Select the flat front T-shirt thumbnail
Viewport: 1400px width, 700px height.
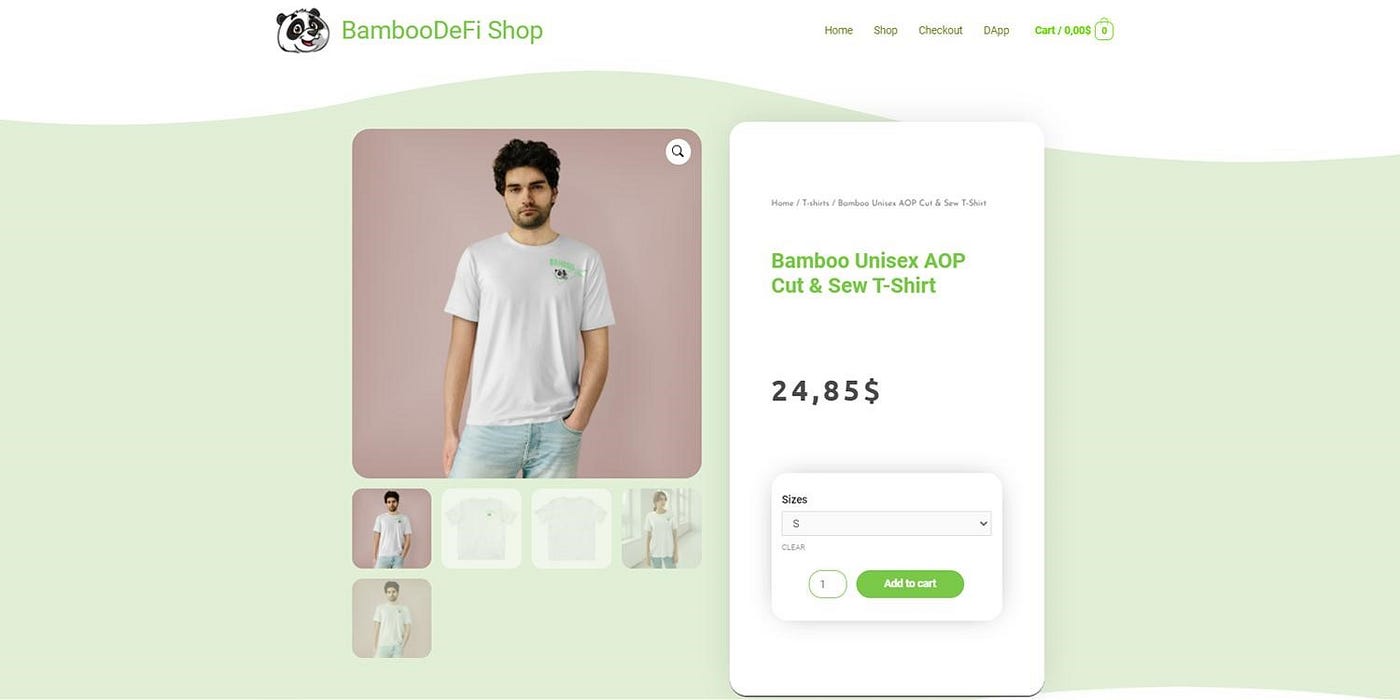tap(481, 528)
